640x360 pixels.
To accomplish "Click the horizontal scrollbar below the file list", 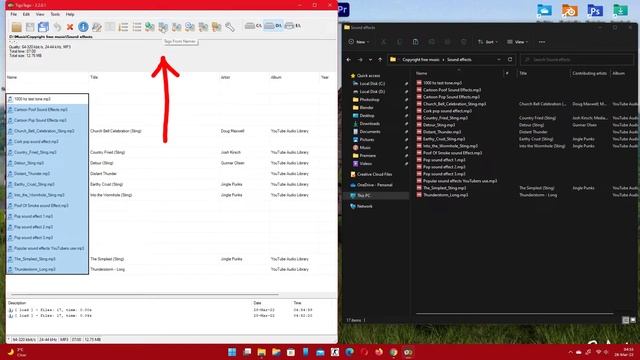I will pos(145,294).
